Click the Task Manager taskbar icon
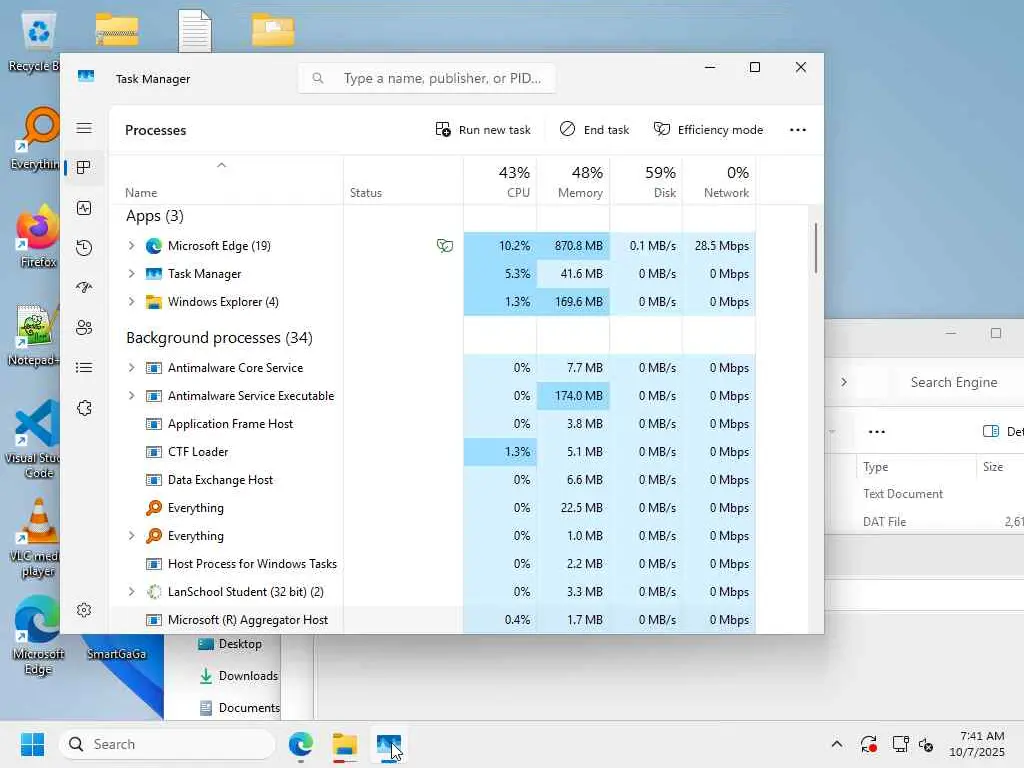 coord(388,744)
